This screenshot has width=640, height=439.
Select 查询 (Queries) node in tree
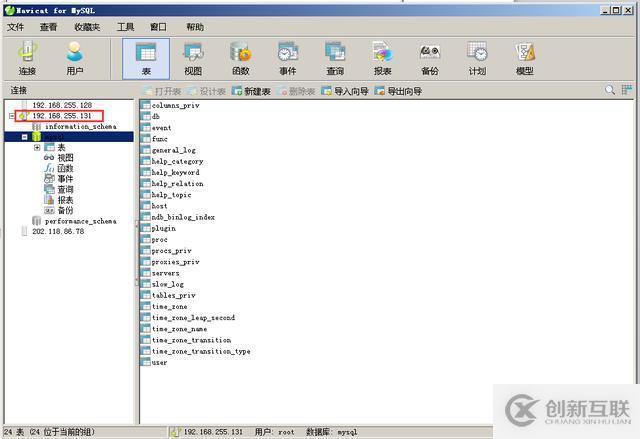(65, 190)
